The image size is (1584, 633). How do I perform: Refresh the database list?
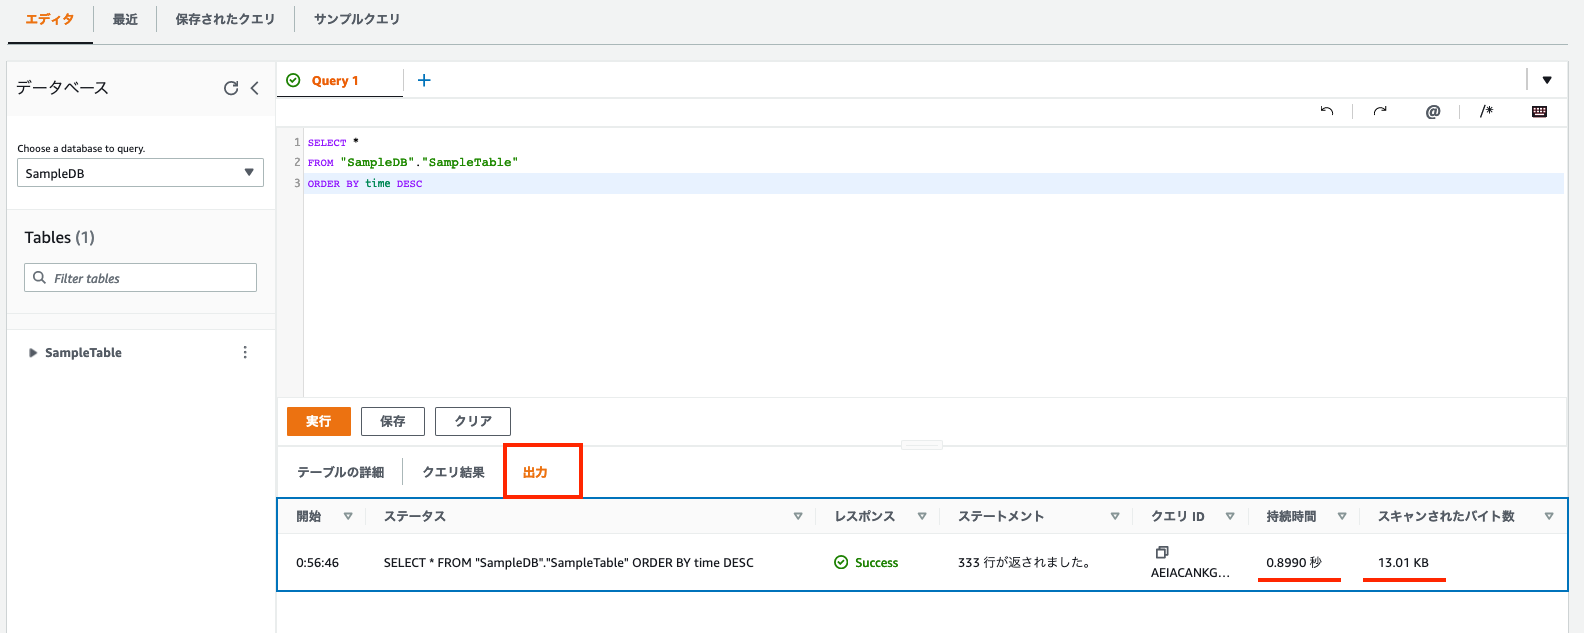tap(231, 88)
